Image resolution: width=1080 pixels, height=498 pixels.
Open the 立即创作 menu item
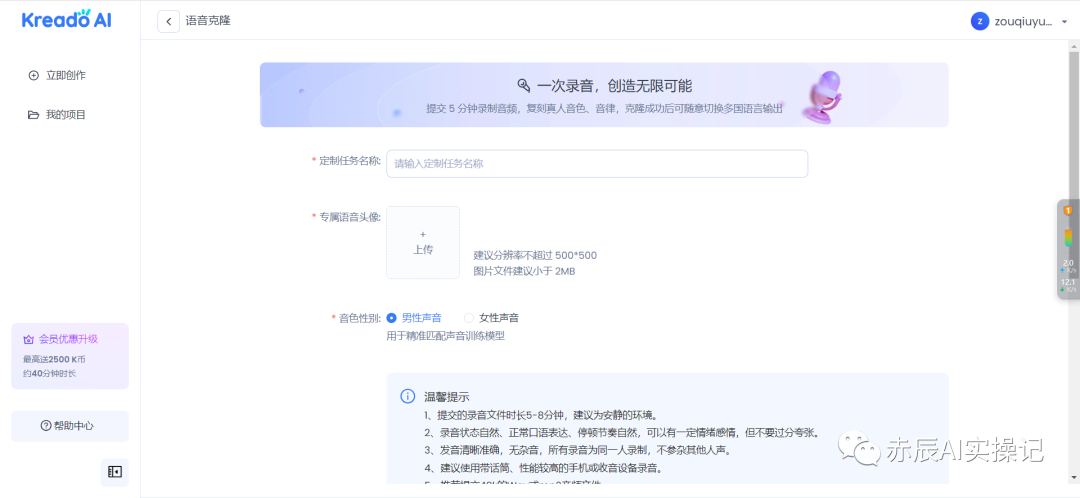(65, 75)
